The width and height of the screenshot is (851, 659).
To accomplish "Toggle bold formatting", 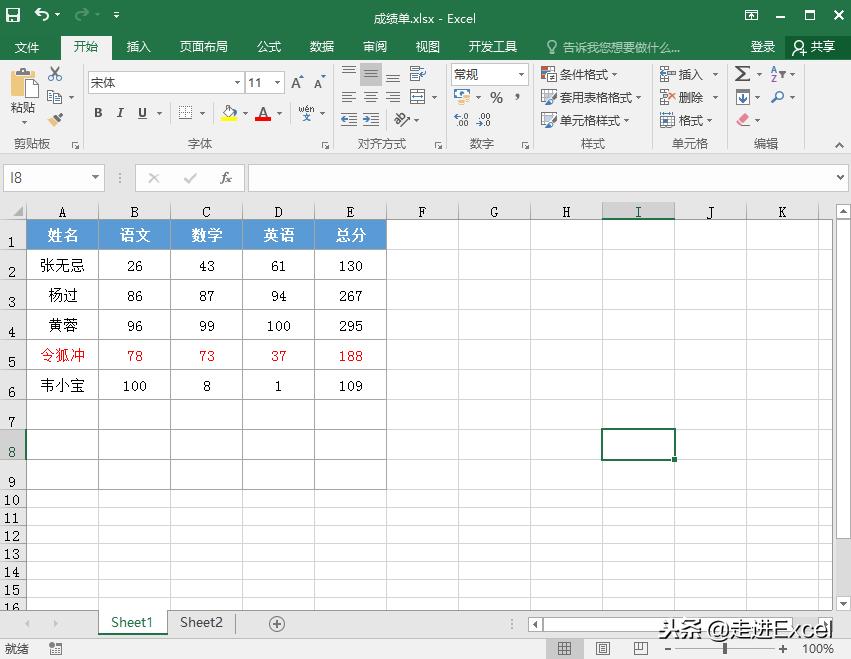I will 97,113.
